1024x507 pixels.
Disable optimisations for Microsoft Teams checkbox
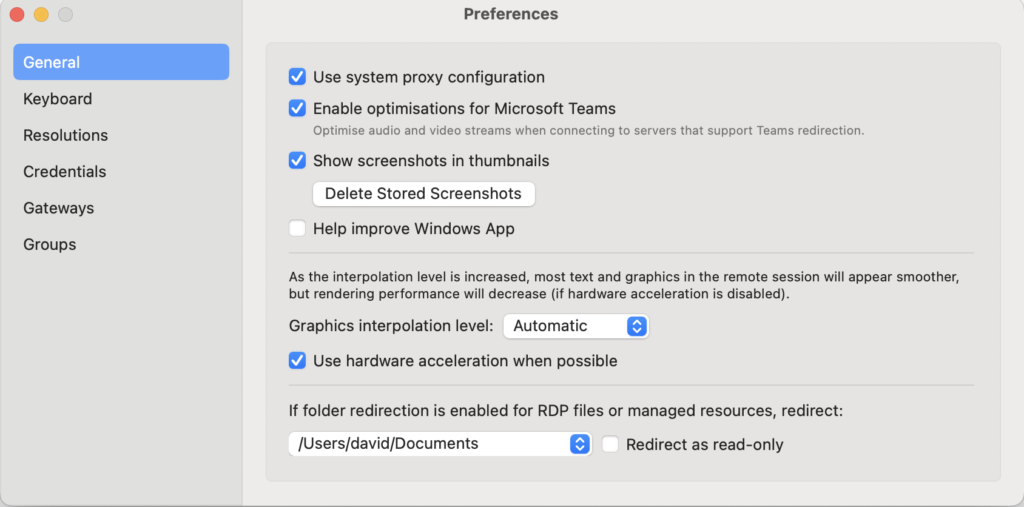click(x=297, y=108)
